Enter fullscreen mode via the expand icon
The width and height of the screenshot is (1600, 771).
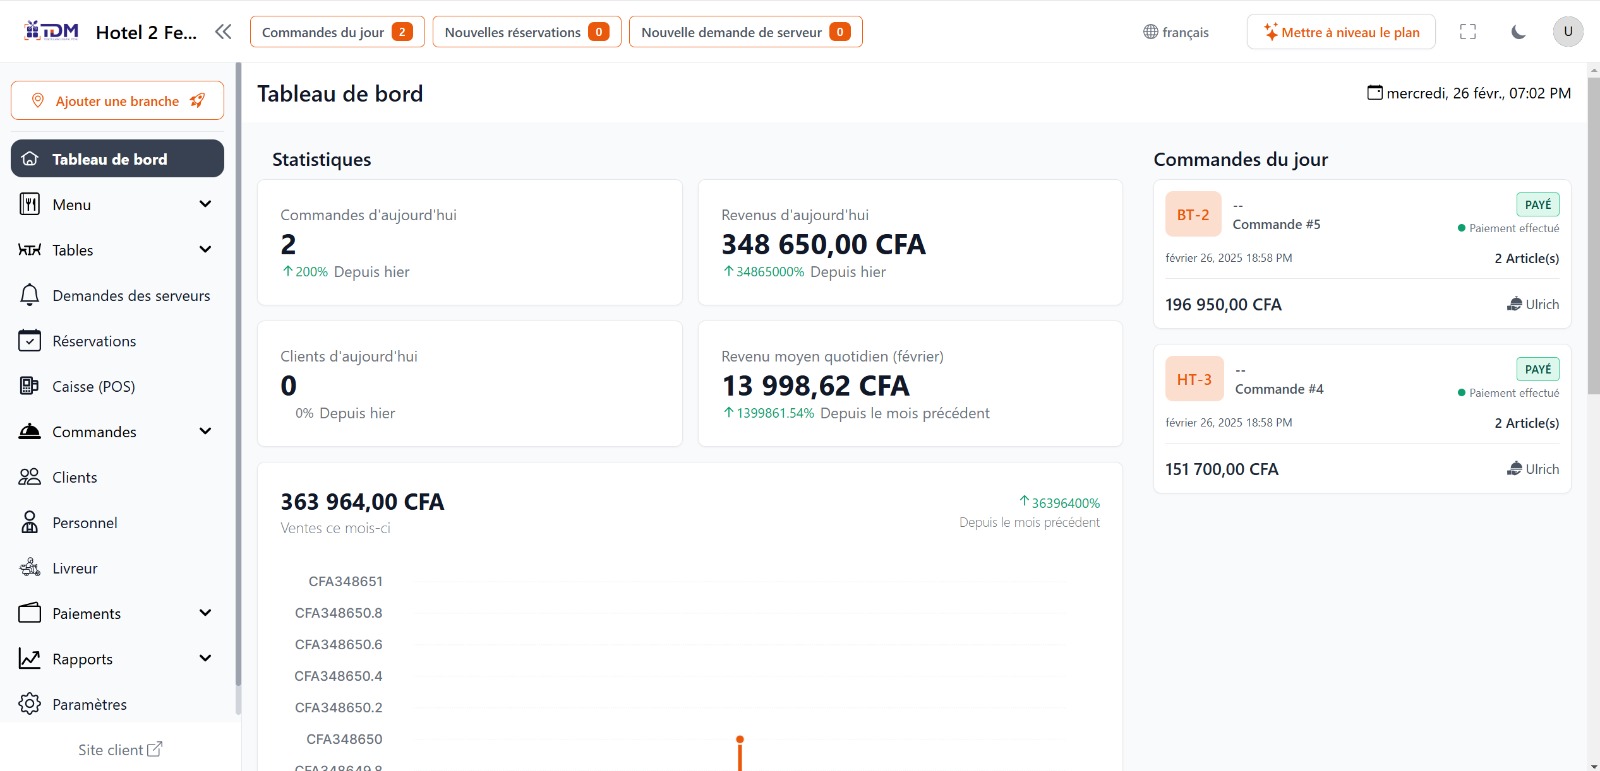1468,32
